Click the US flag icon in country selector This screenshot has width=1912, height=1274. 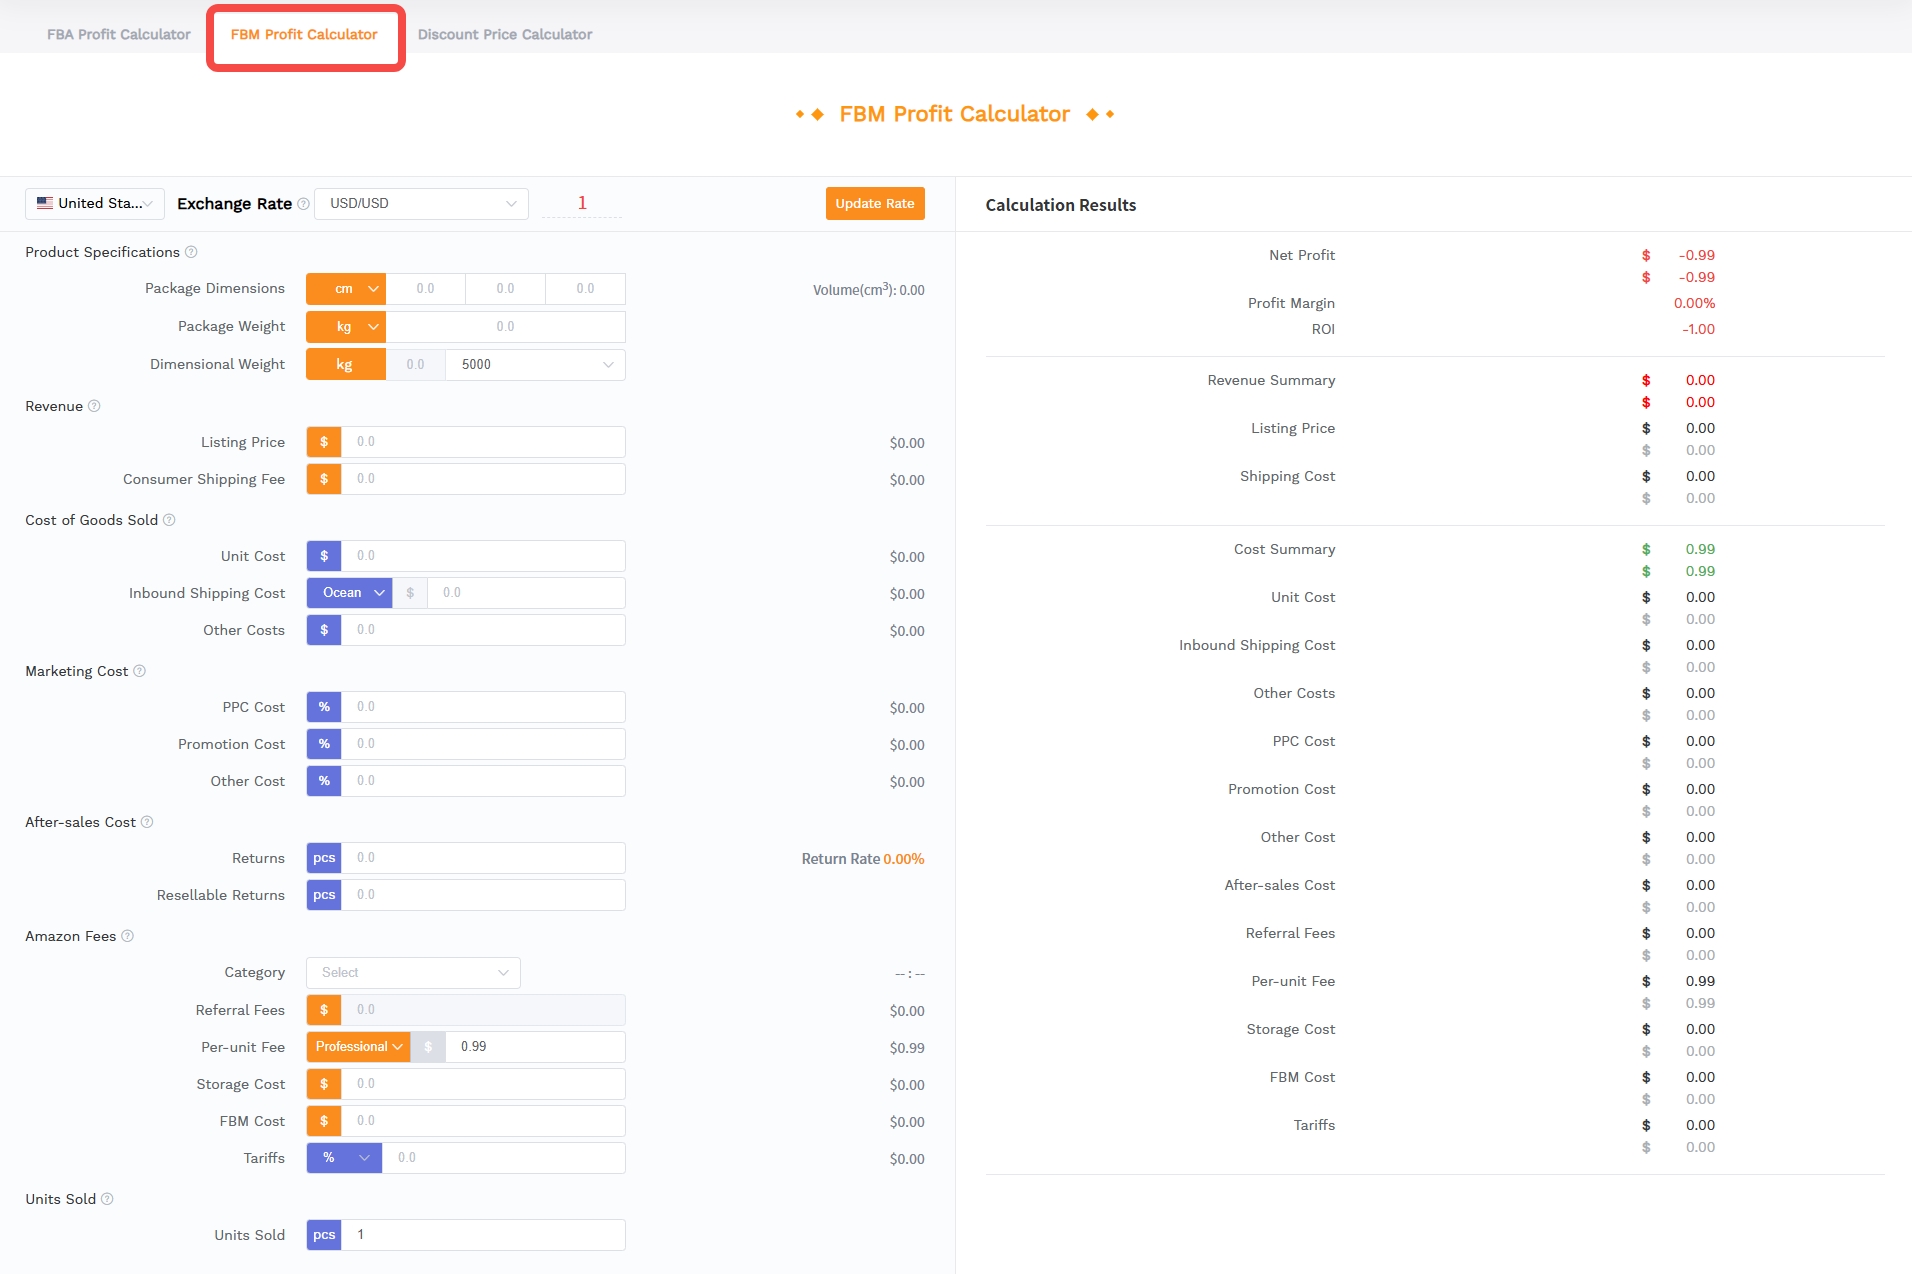point(45,203)
